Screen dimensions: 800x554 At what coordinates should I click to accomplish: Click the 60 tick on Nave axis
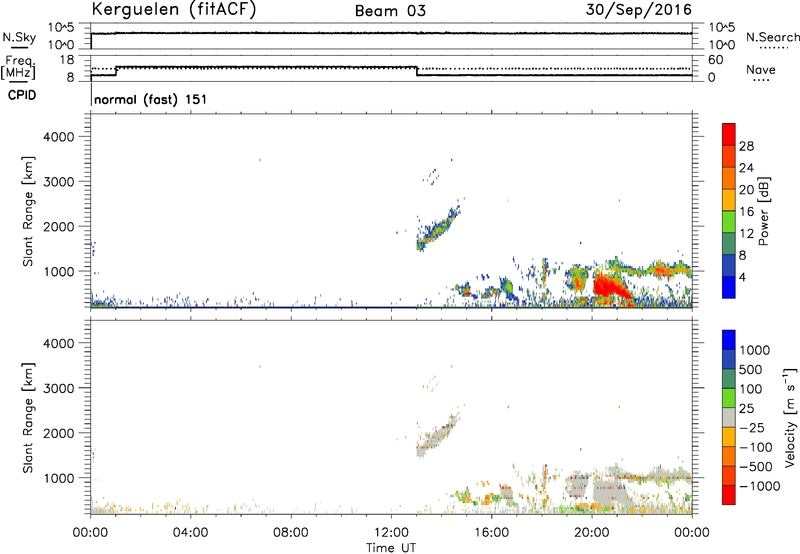click(715, 60)
